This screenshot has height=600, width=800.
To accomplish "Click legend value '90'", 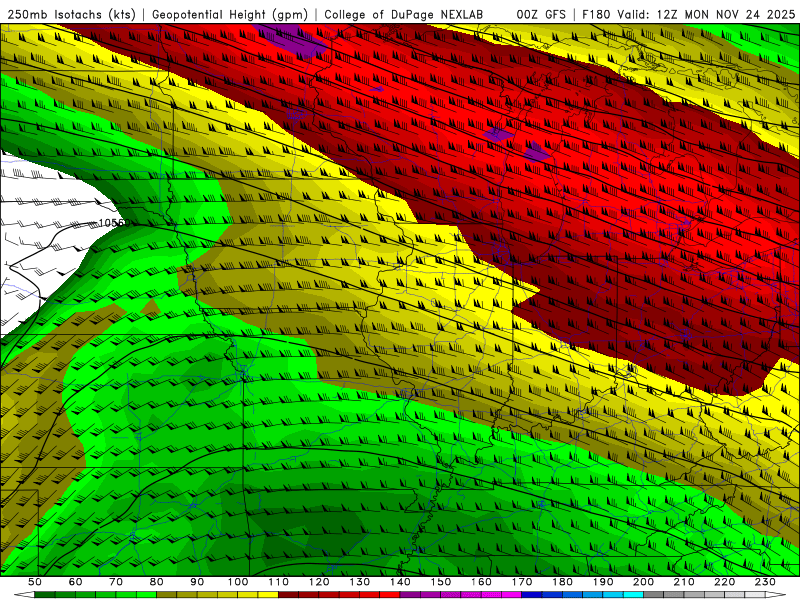I will [197, 582].
